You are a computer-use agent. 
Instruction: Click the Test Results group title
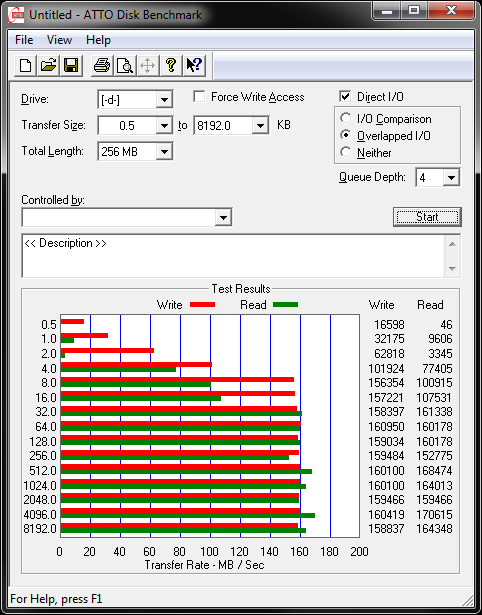point(241,289)
